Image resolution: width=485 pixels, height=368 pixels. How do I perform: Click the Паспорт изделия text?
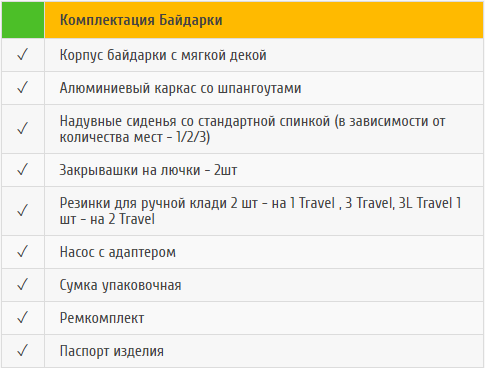[x=112, y=351]
